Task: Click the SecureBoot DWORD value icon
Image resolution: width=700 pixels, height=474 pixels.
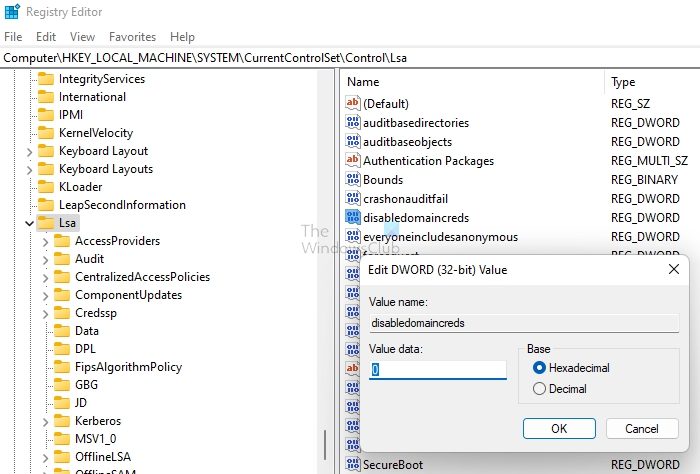Action: point(352,465)
